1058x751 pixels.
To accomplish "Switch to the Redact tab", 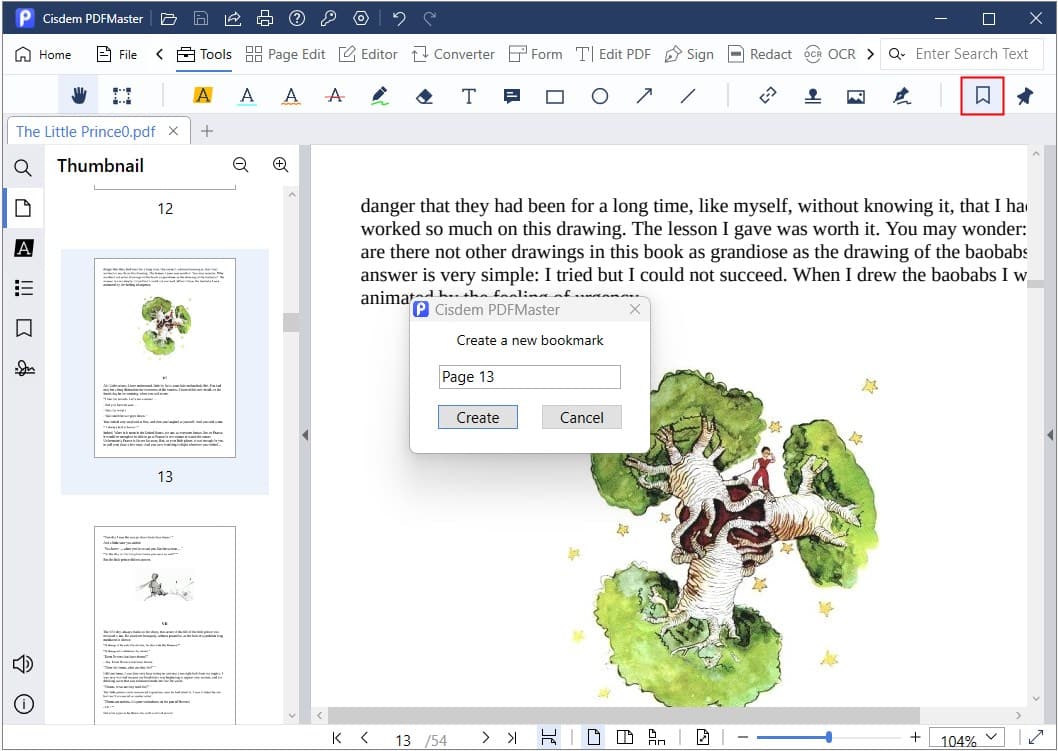I will point(760,54).
